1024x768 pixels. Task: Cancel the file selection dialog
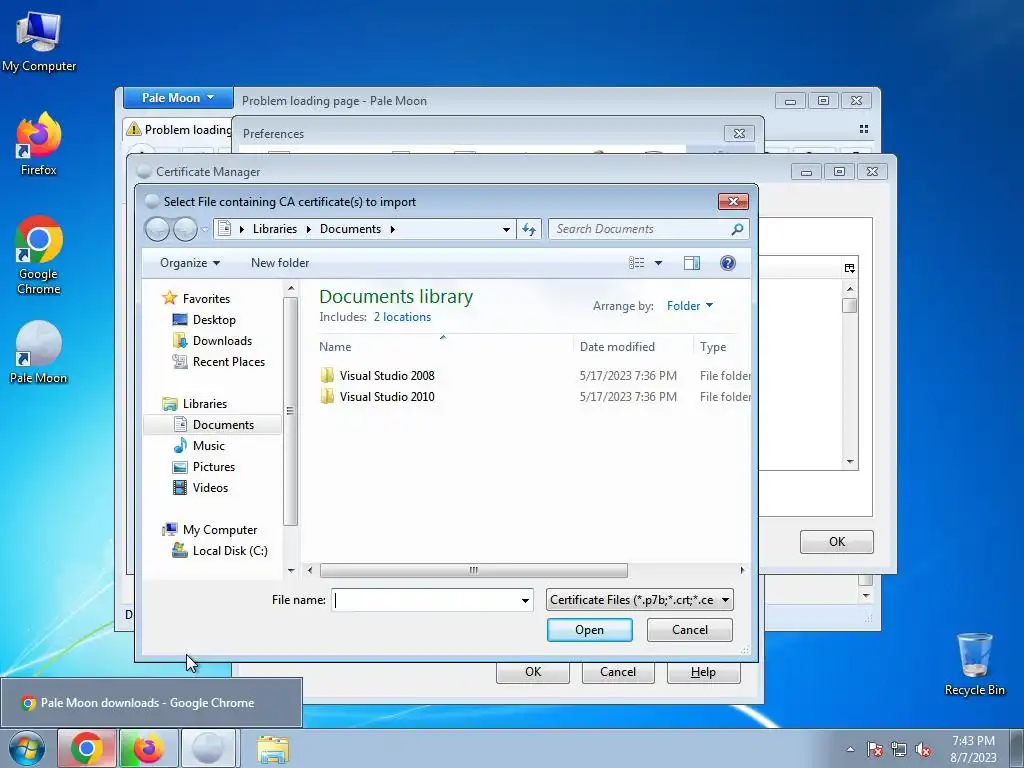tap(690, 630)
